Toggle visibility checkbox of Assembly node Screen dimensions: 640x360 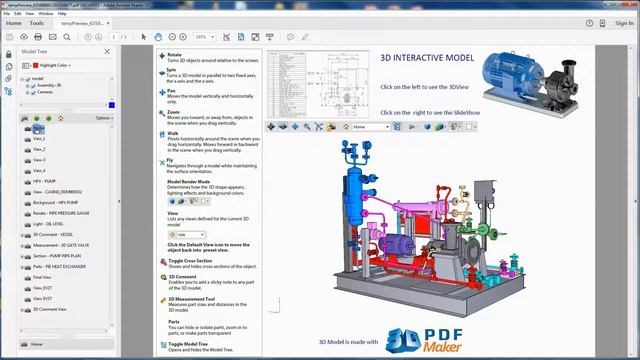pos(33,86)
